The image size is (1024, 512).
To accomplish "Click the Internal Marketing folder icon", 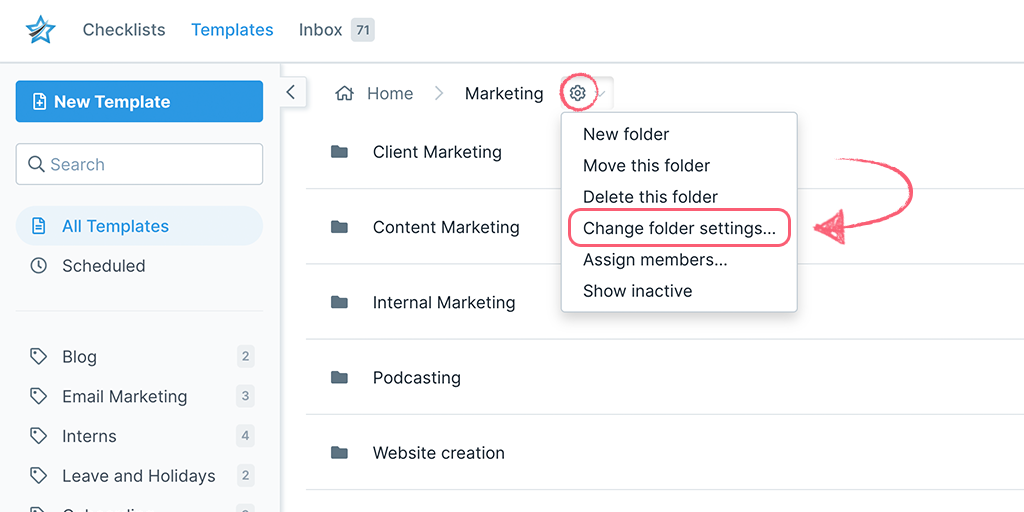I will 339,302.
